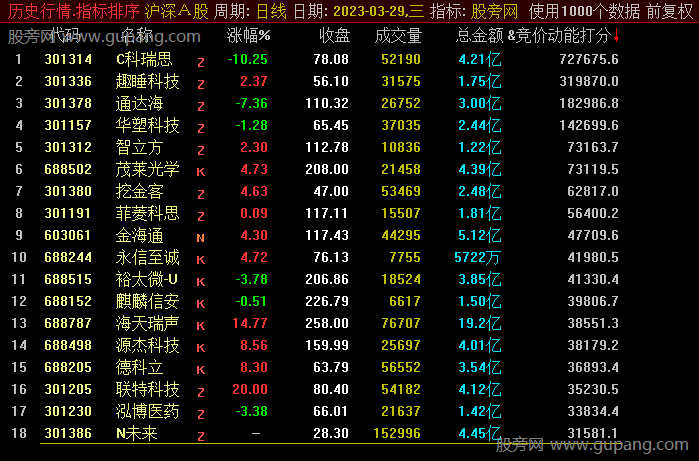
Task: Click the red sort descending arrow
Action: click(x=617, y=36)
